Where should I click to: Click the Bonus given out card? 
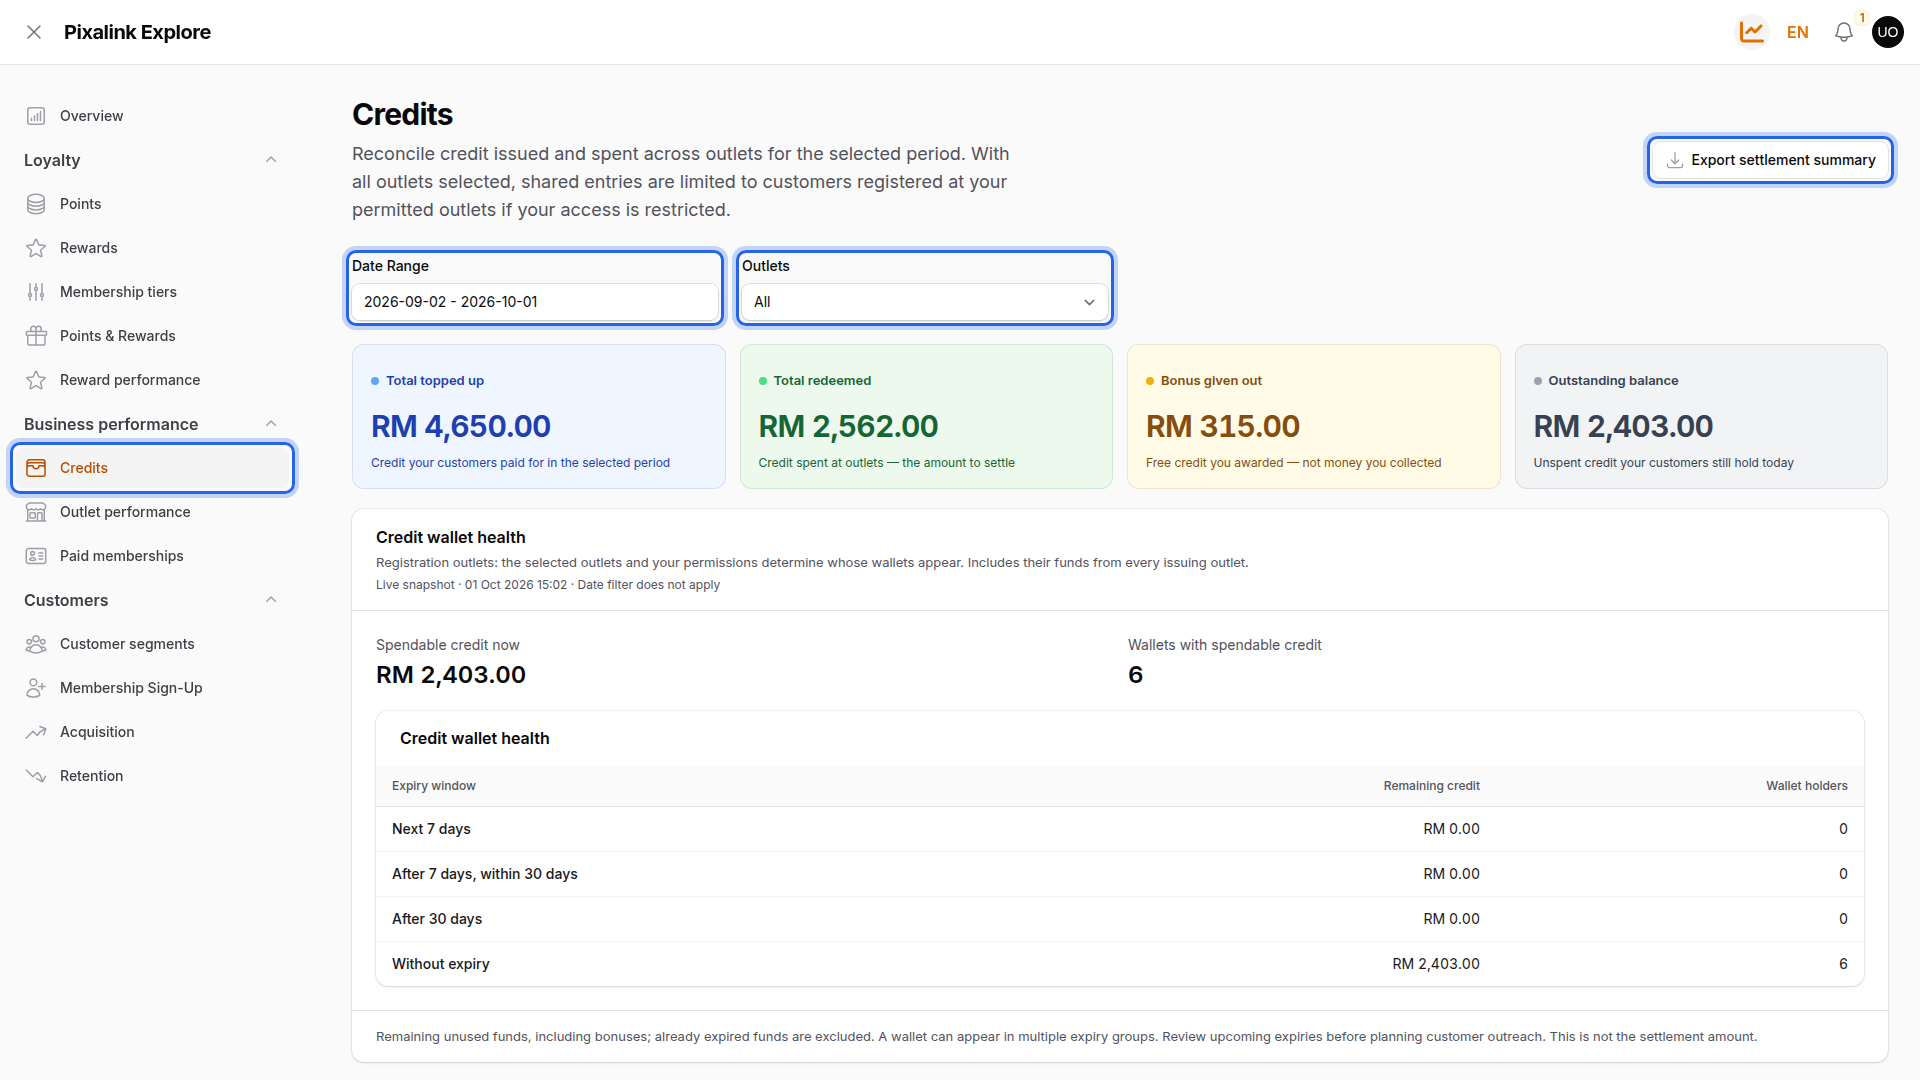pyautogui.click(x=1313, y=417)
